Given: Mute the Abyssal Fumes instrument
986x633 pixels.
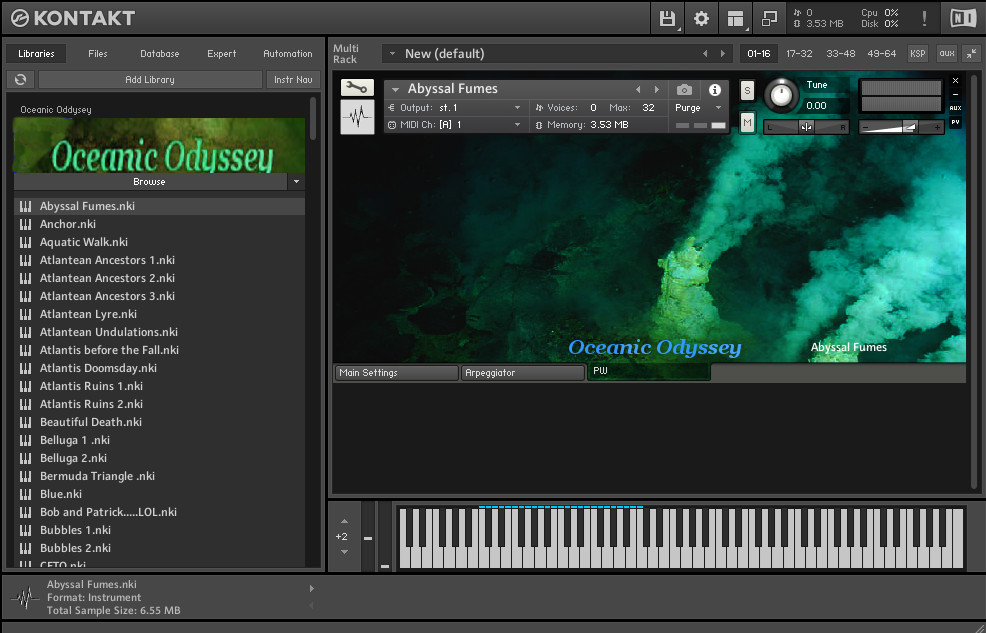Looking at the screenshot, I should point(747,123).
